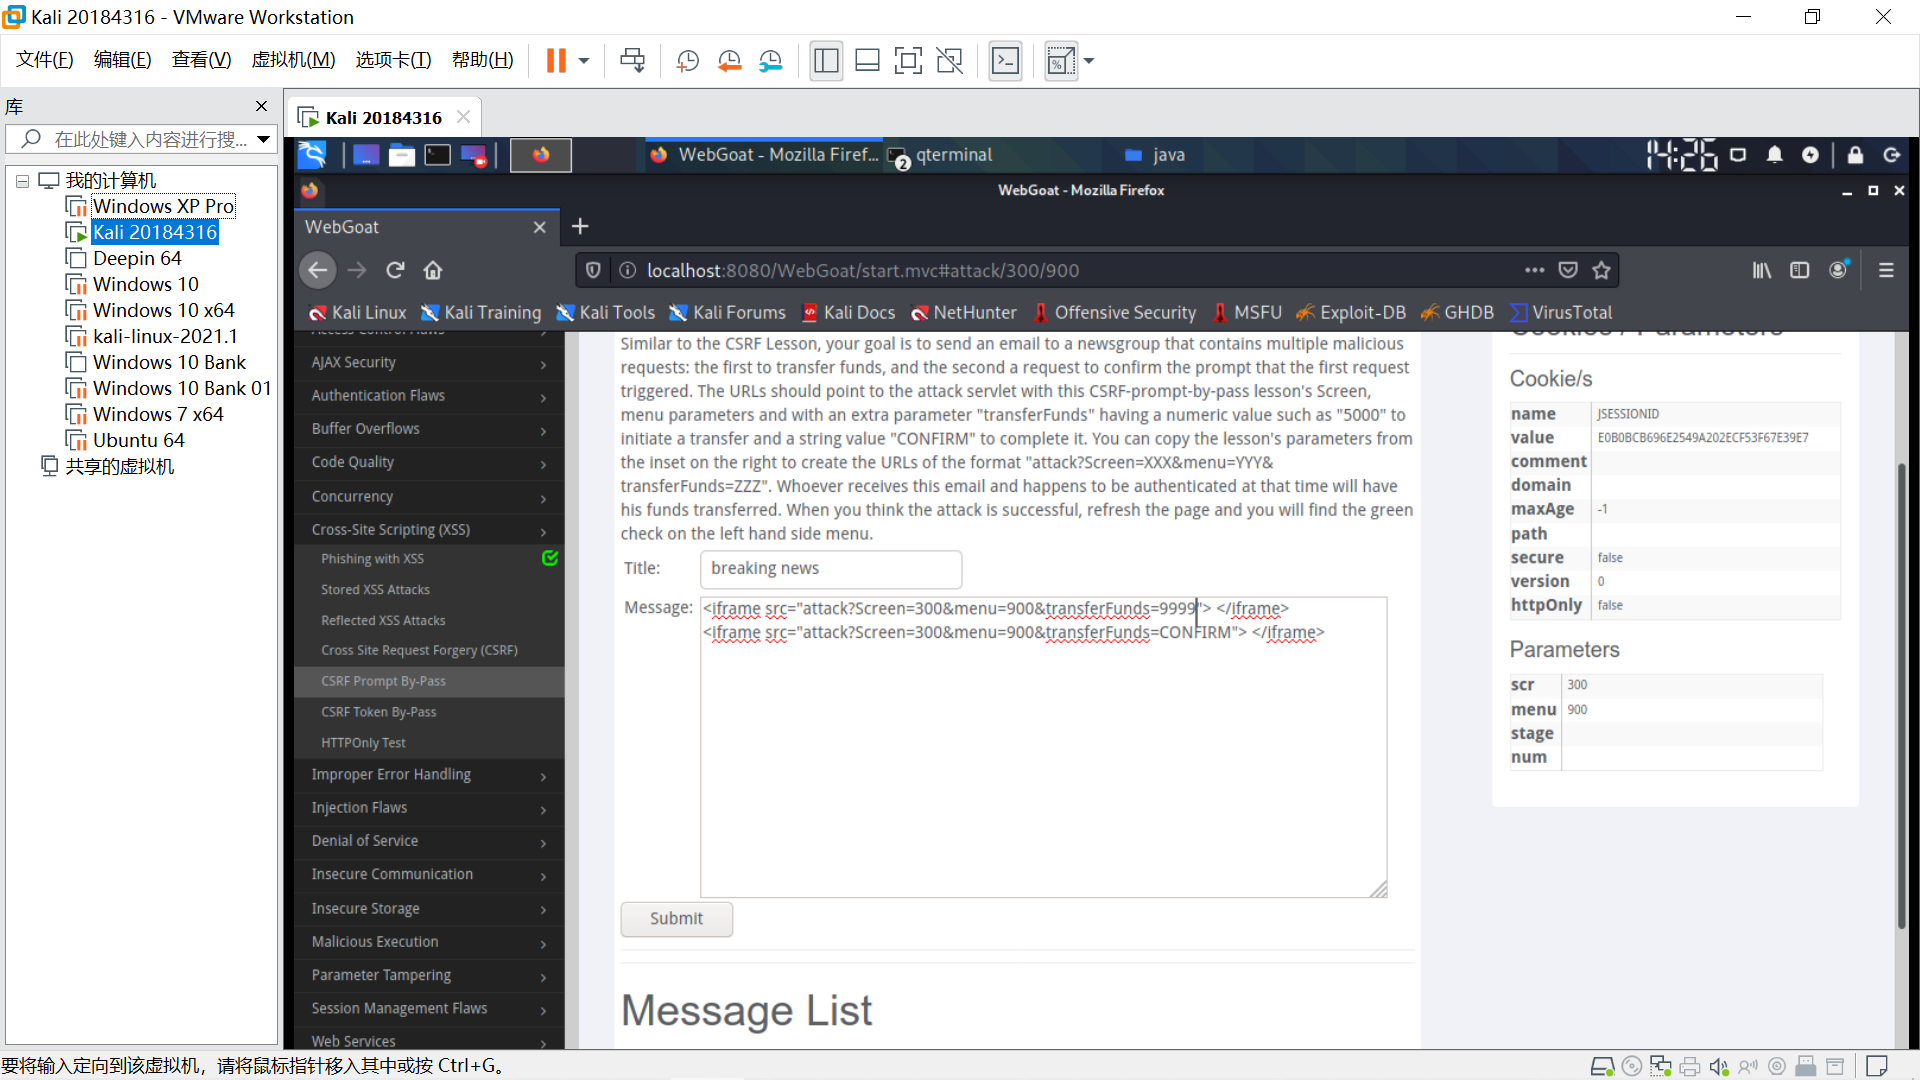Click the bookmark star icon

[1601, 270]
